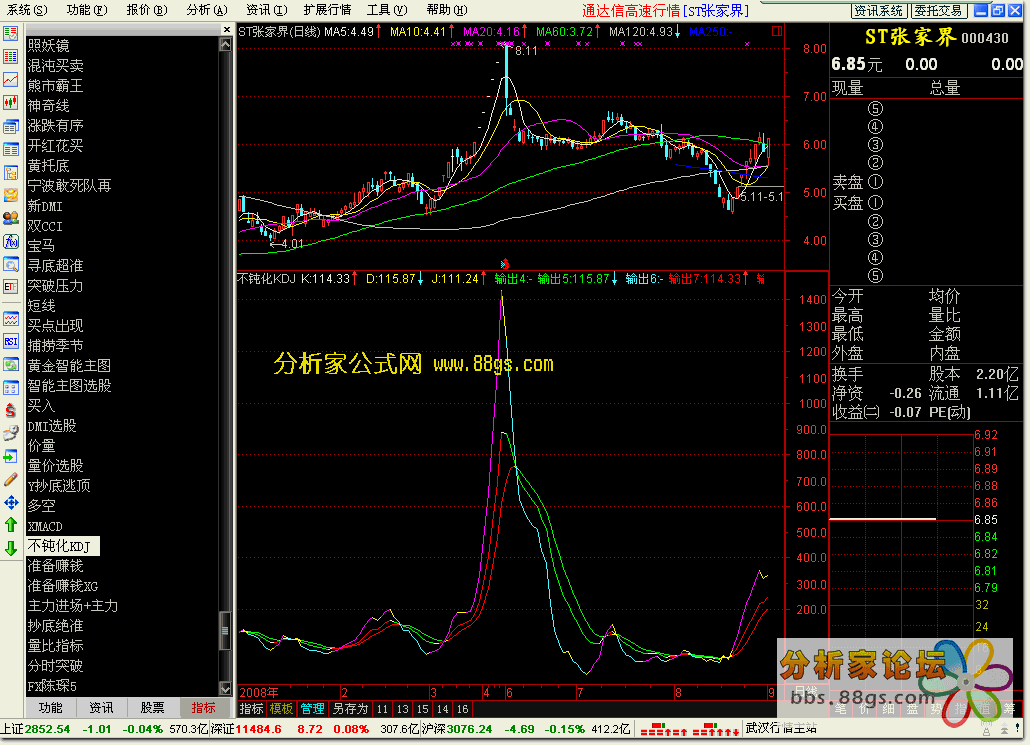Click the RSI indicator icon in left toolbar
The height and width of the screenshot is (745, 1030).
(11, 341)
